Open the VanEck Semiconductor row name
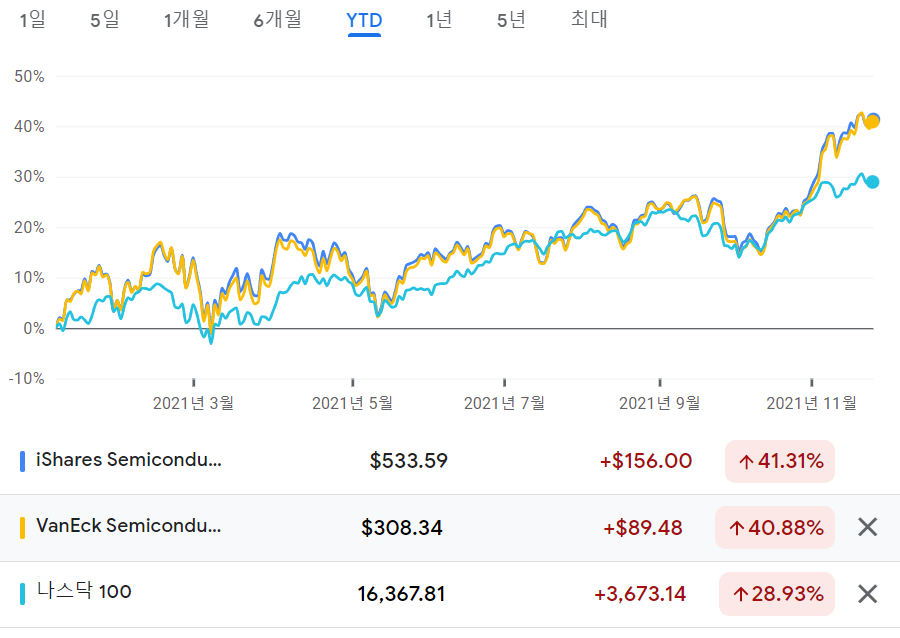This screenshot has height=638, width=900. [x=129, y=526]
